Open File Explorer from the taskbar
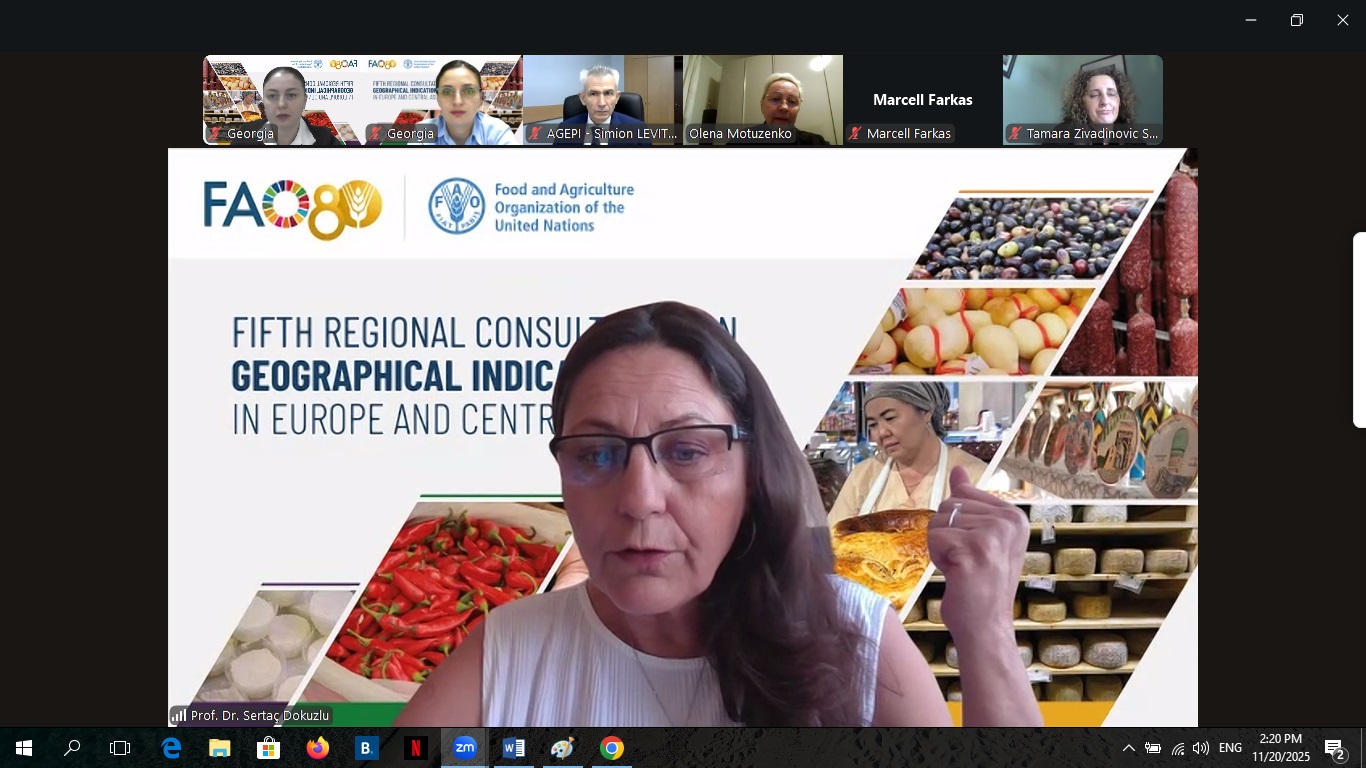The width and height of the screenshot is (1366, 768). (220, 748)
